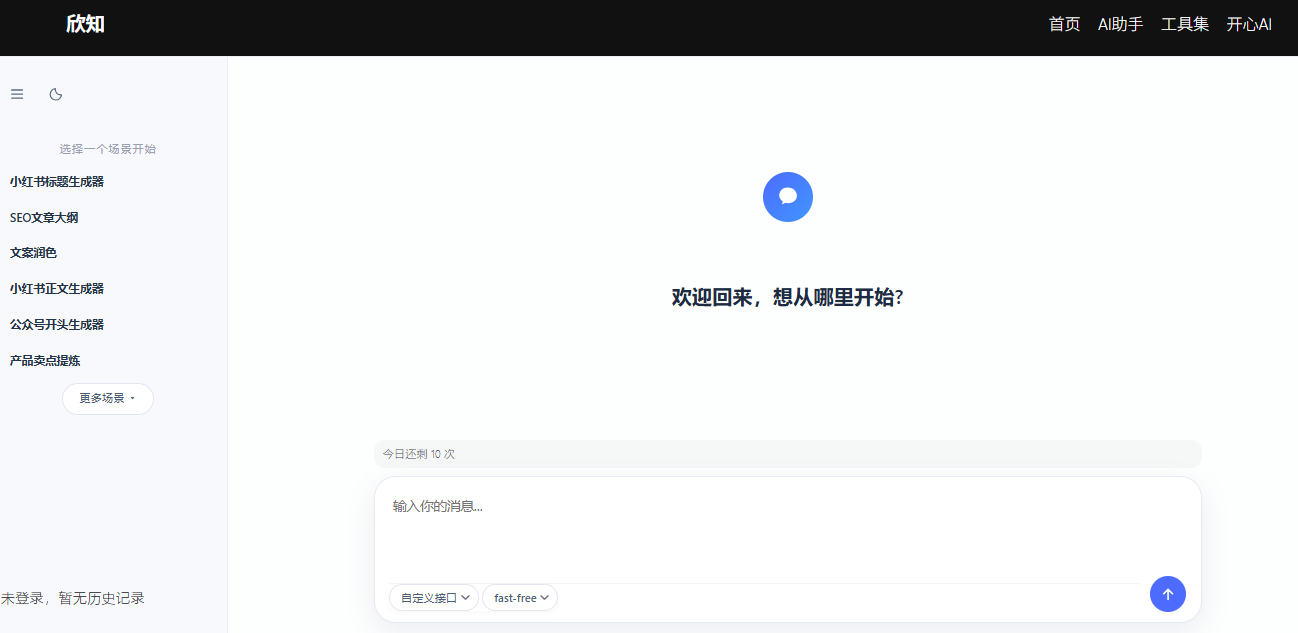The height and width of the screenshot is (633, 1298).
Task: Click the blue chat bubble icon
Action: click(x=788, y=197)
